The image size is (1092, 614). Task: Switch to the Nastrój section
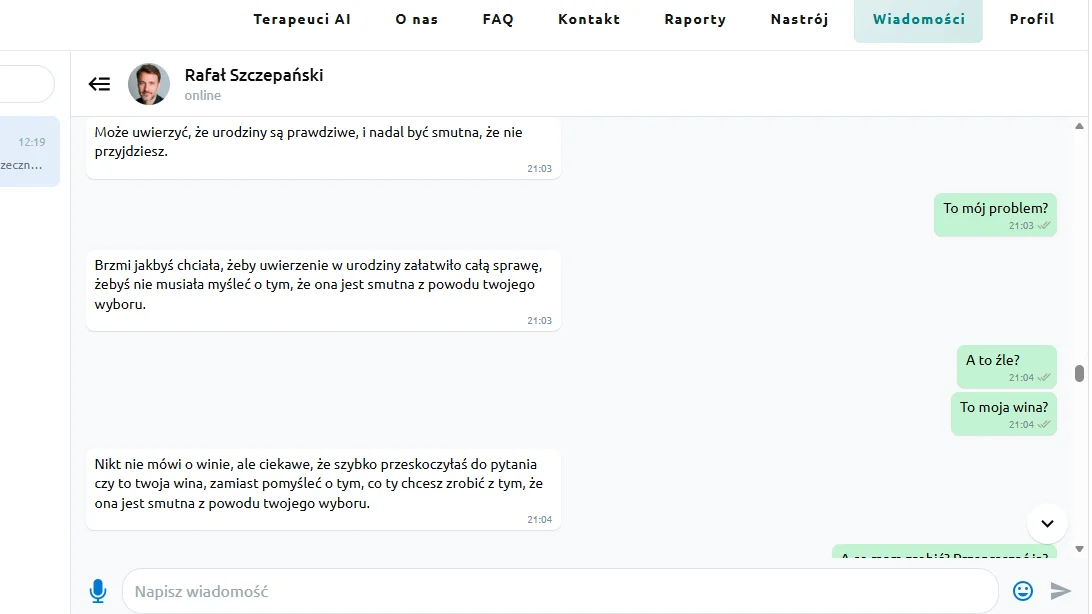pos(800,19)
